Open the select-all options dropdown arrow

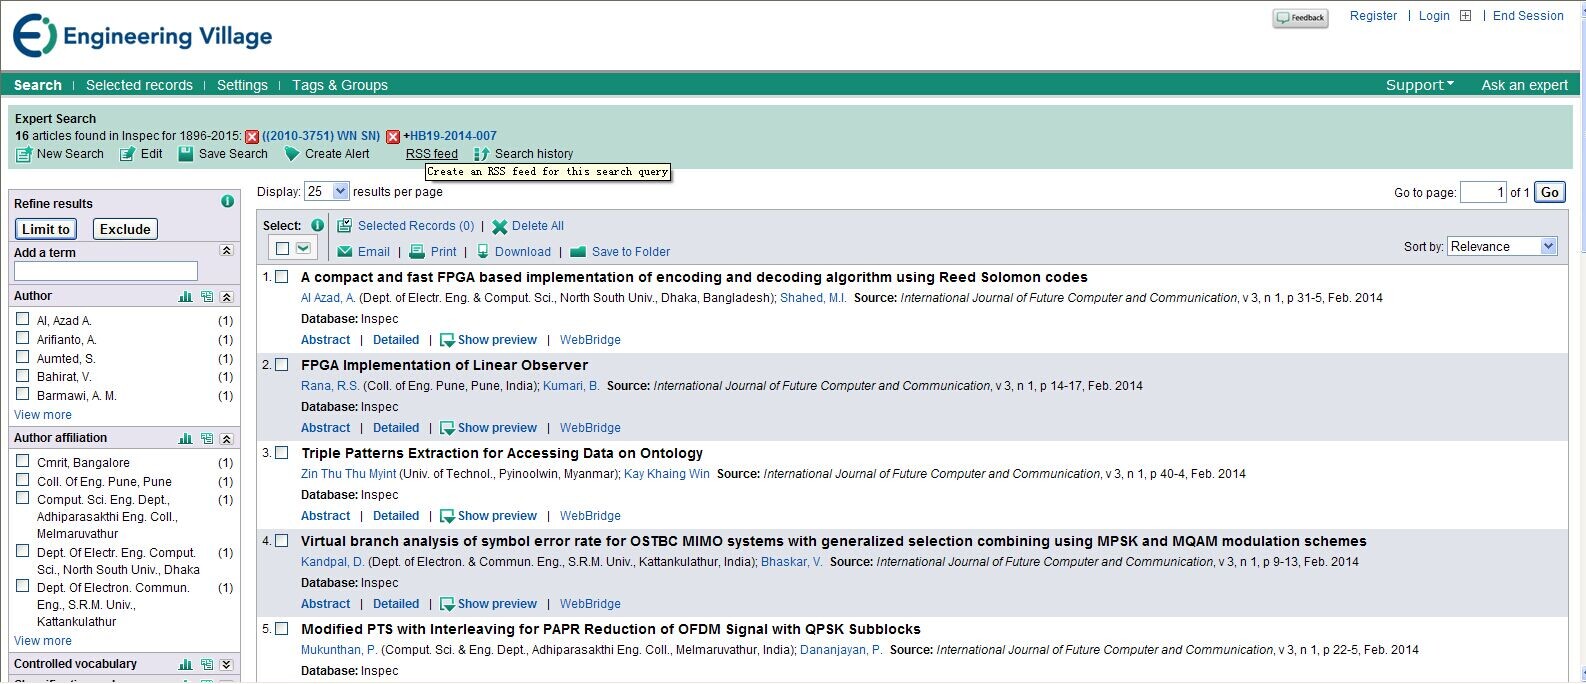click(303, 248)
